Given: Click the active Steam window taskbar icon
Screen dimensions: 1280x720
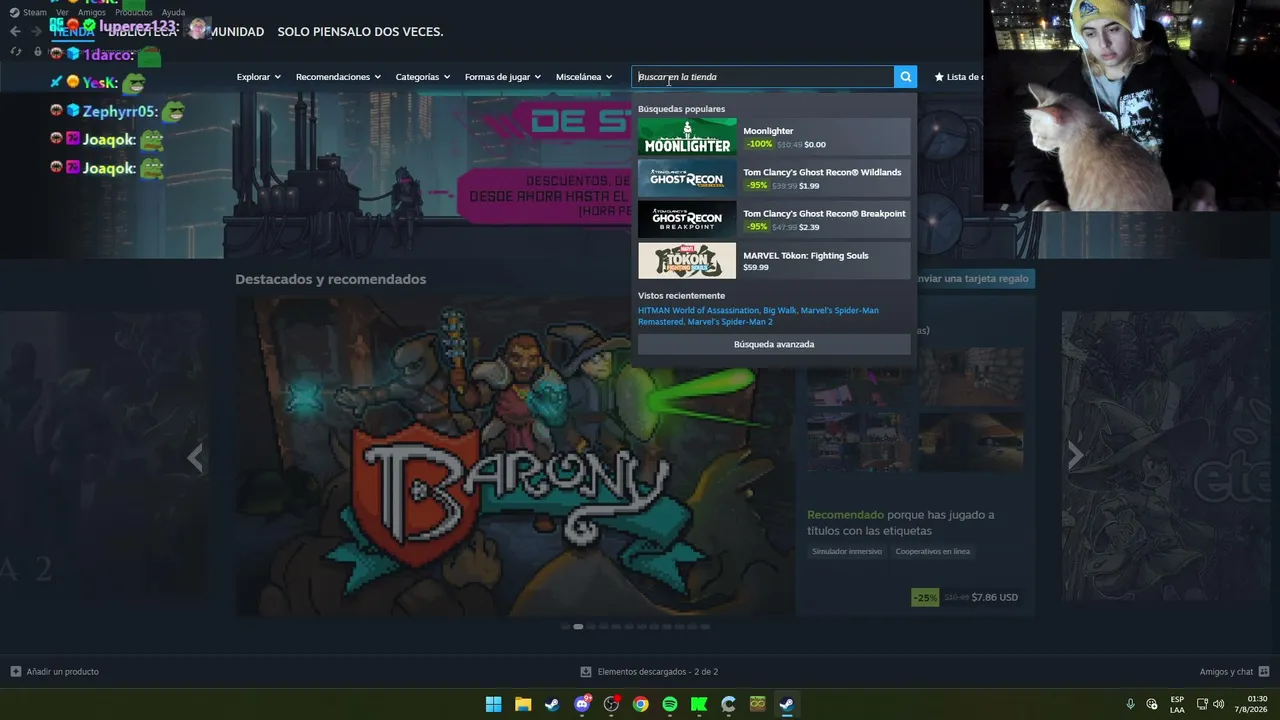Looking at the screenshot, I should (x=787, y=704).
